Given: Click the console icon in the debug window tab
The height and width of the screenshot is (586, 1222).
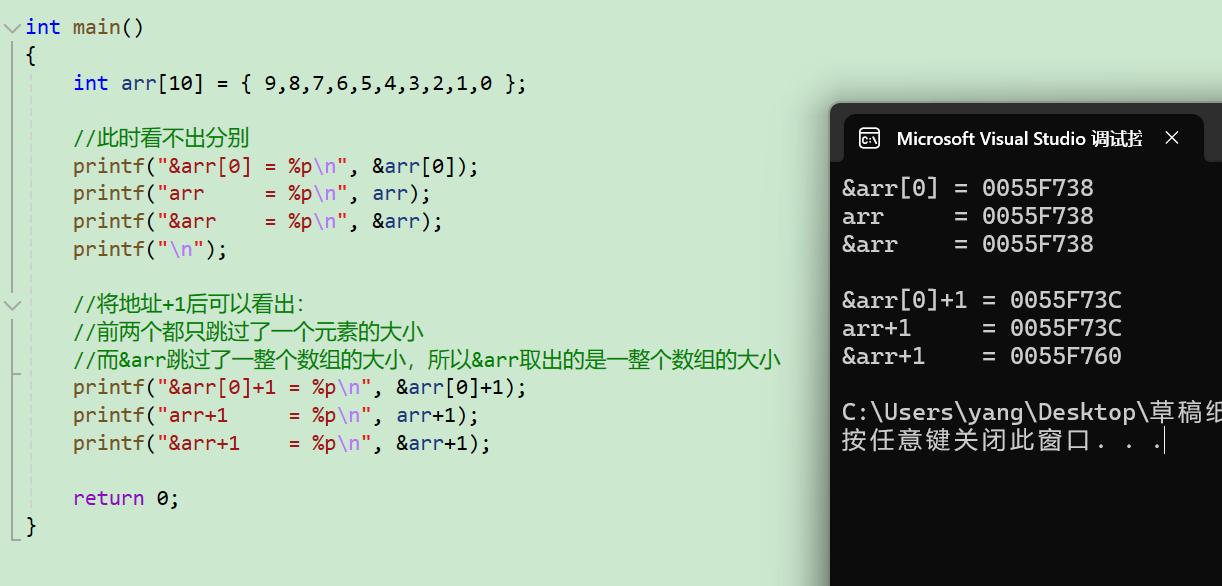Looking at the screenshot, I should pos(870,138).
